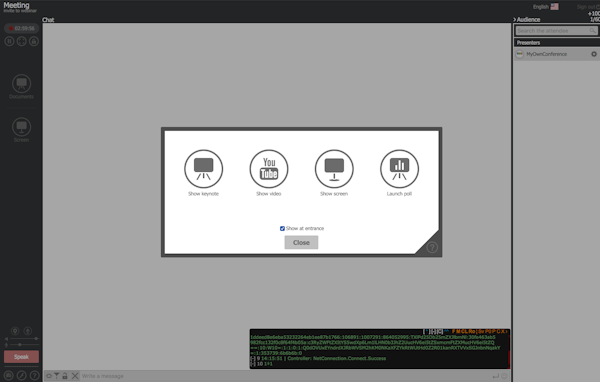
Task: Toggle fullscreen mode icon under the timer
Action: click(x=22, y=41)
